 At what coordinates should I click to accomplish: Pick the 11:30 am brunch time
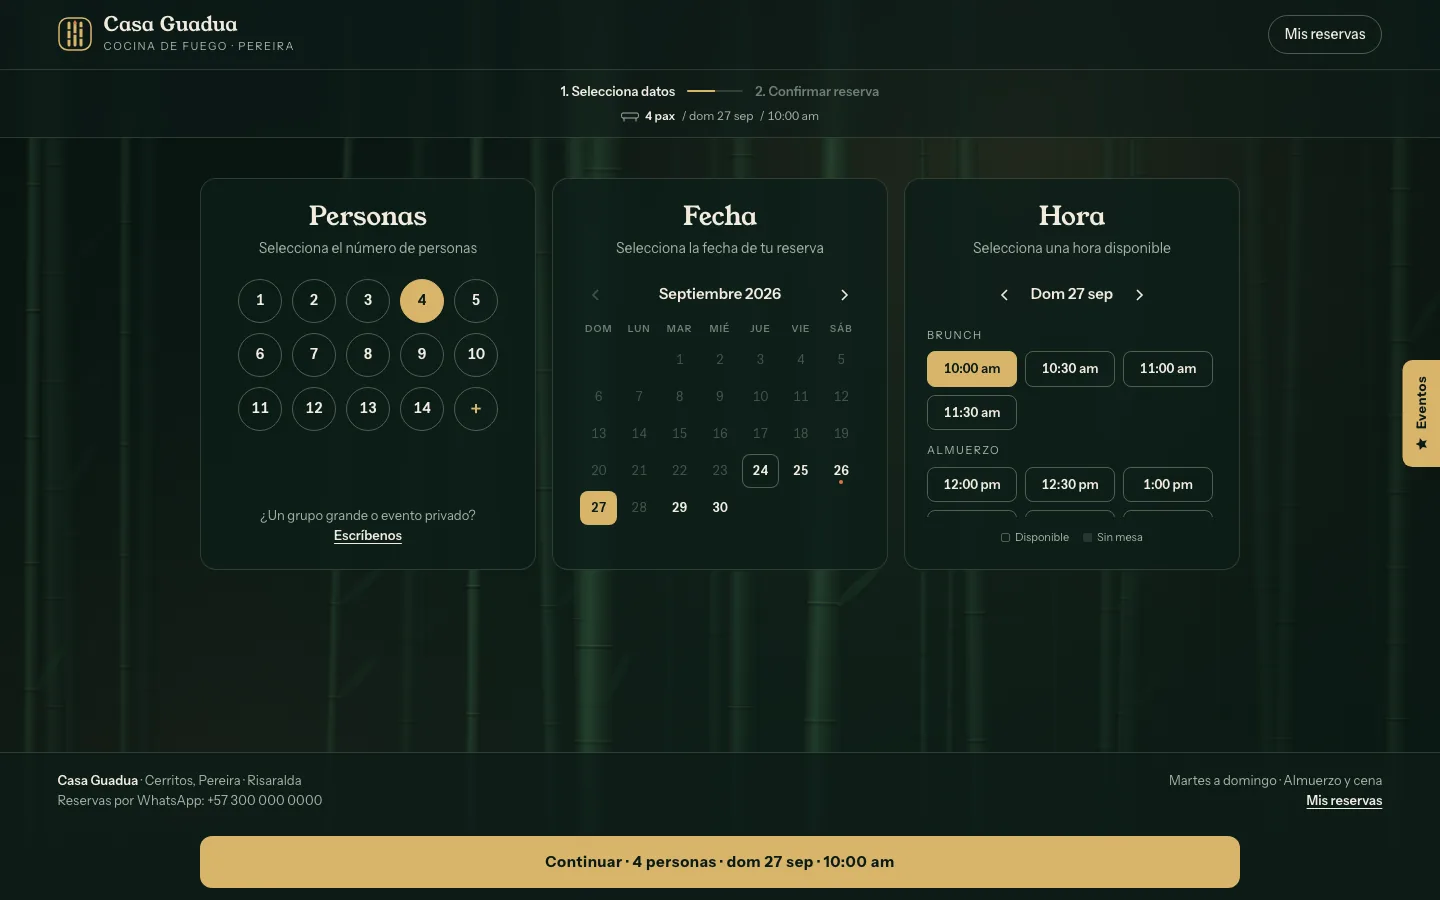pos(972,413)
